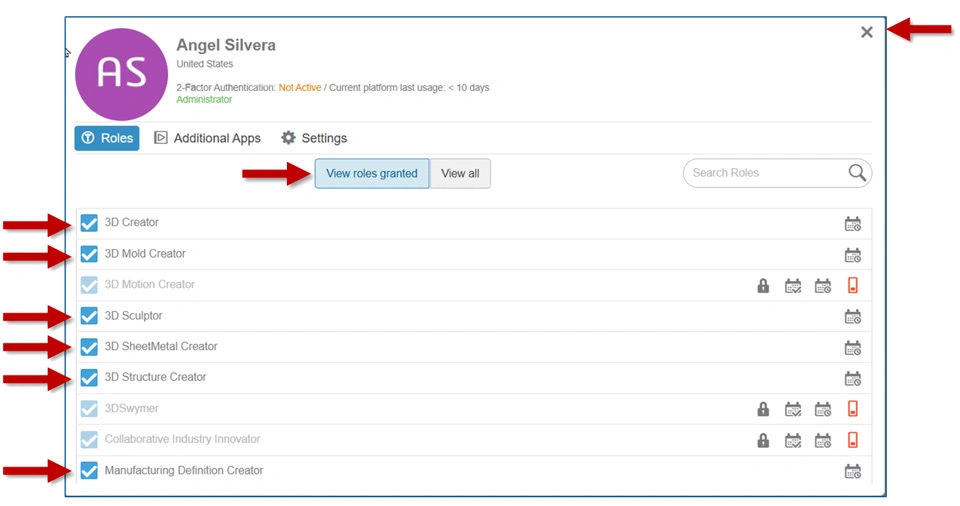Click the View roles granted button
Viewport: 960px width, 506px height.
point(372,173)
